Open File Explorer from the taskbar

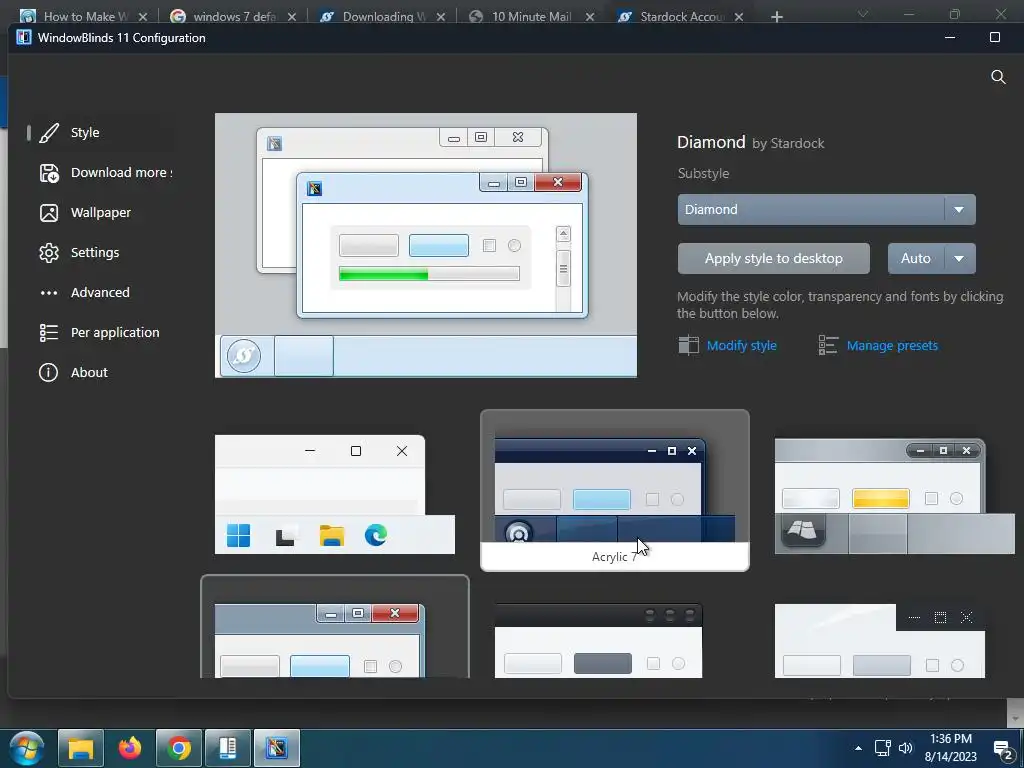click(x=81, y=748)
